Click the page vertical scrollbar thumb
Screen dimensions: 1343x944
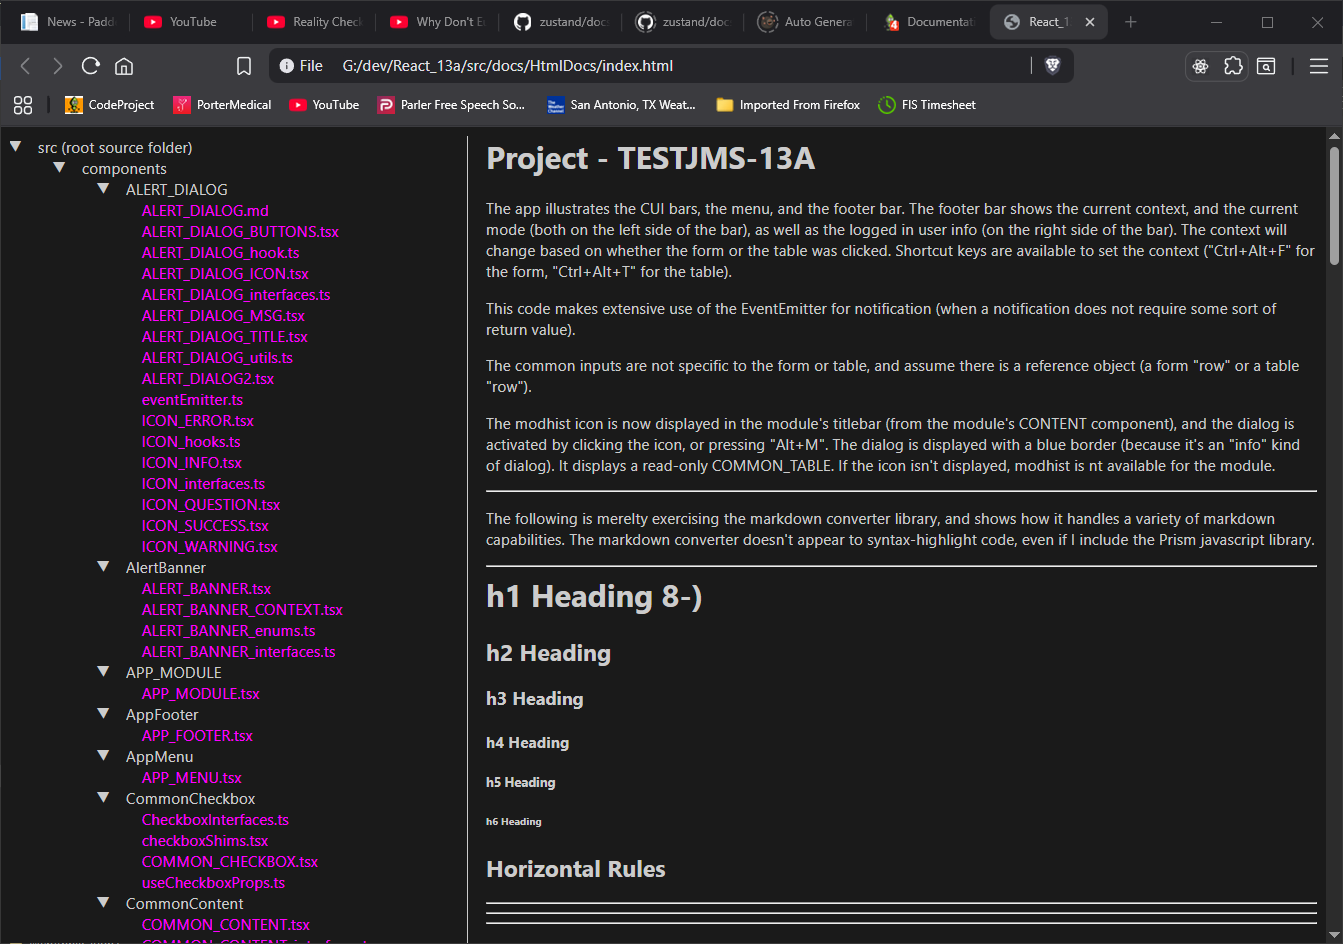(1334, 206)
